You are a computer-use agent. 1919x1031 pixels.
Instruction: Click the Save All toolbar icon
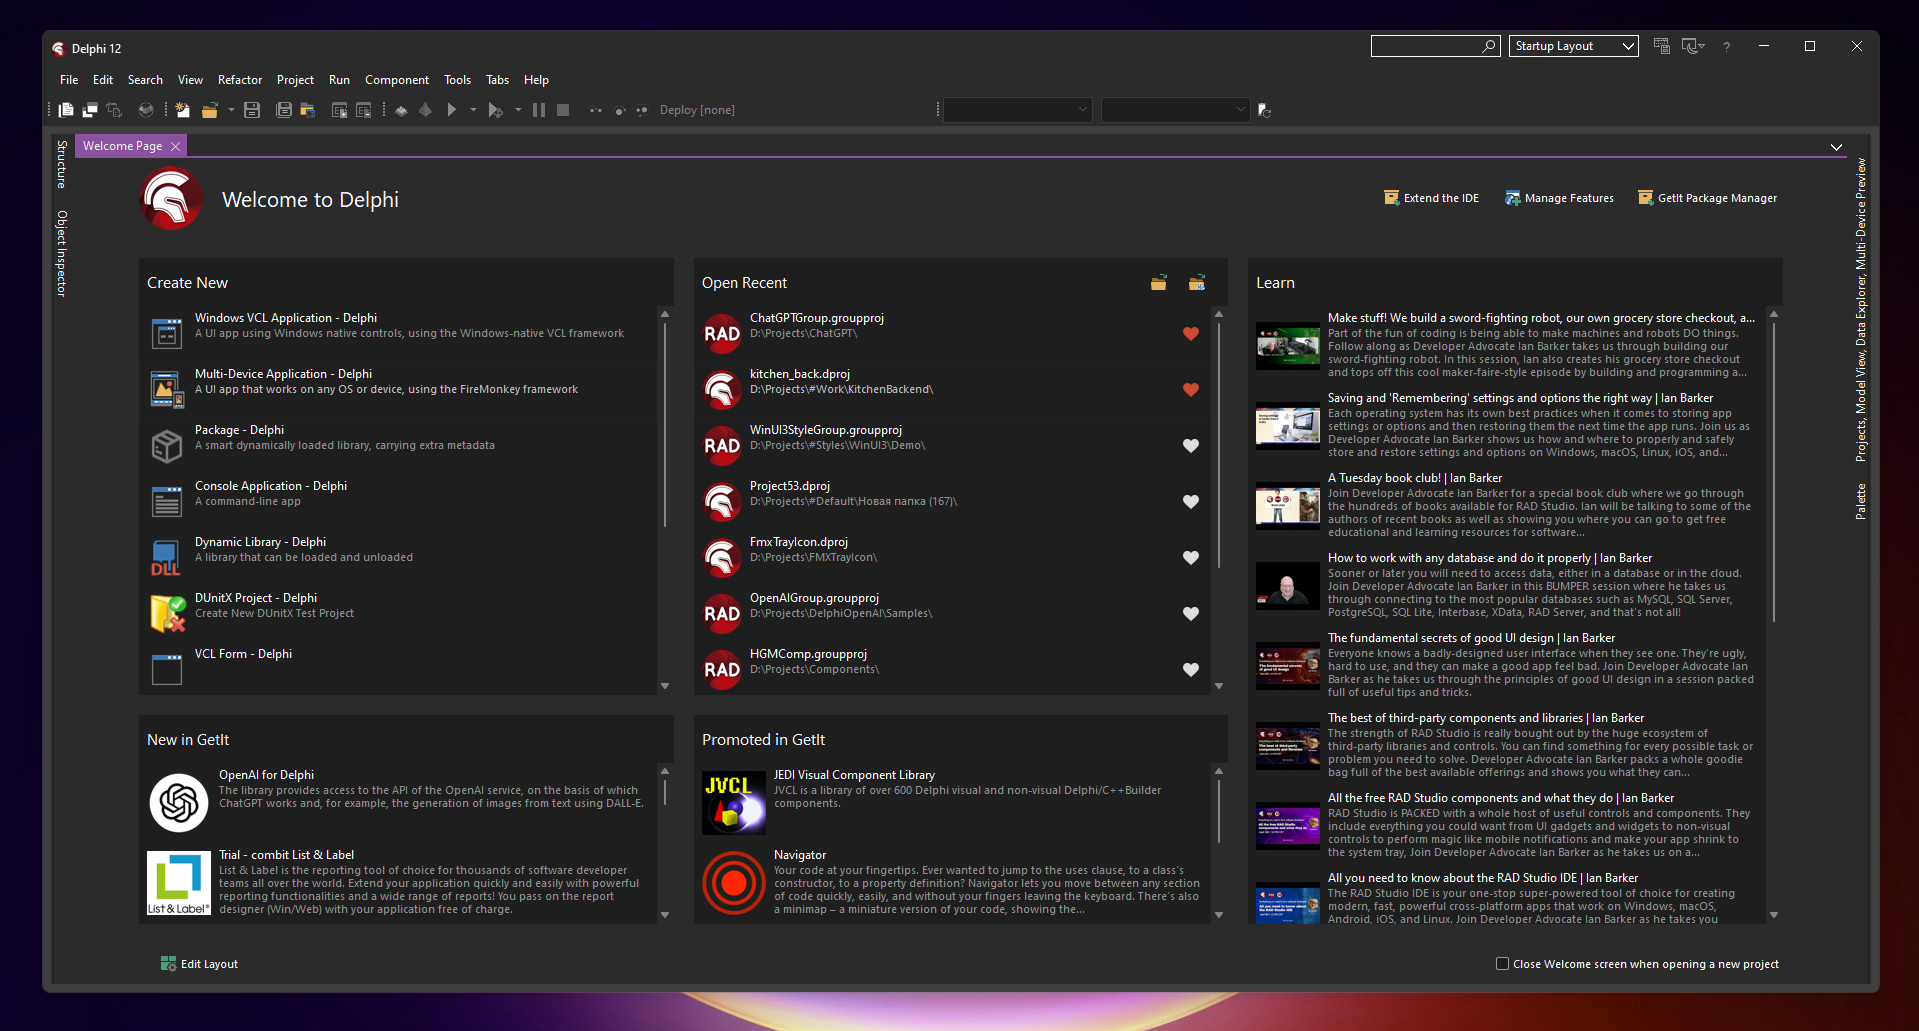point(284,110)
